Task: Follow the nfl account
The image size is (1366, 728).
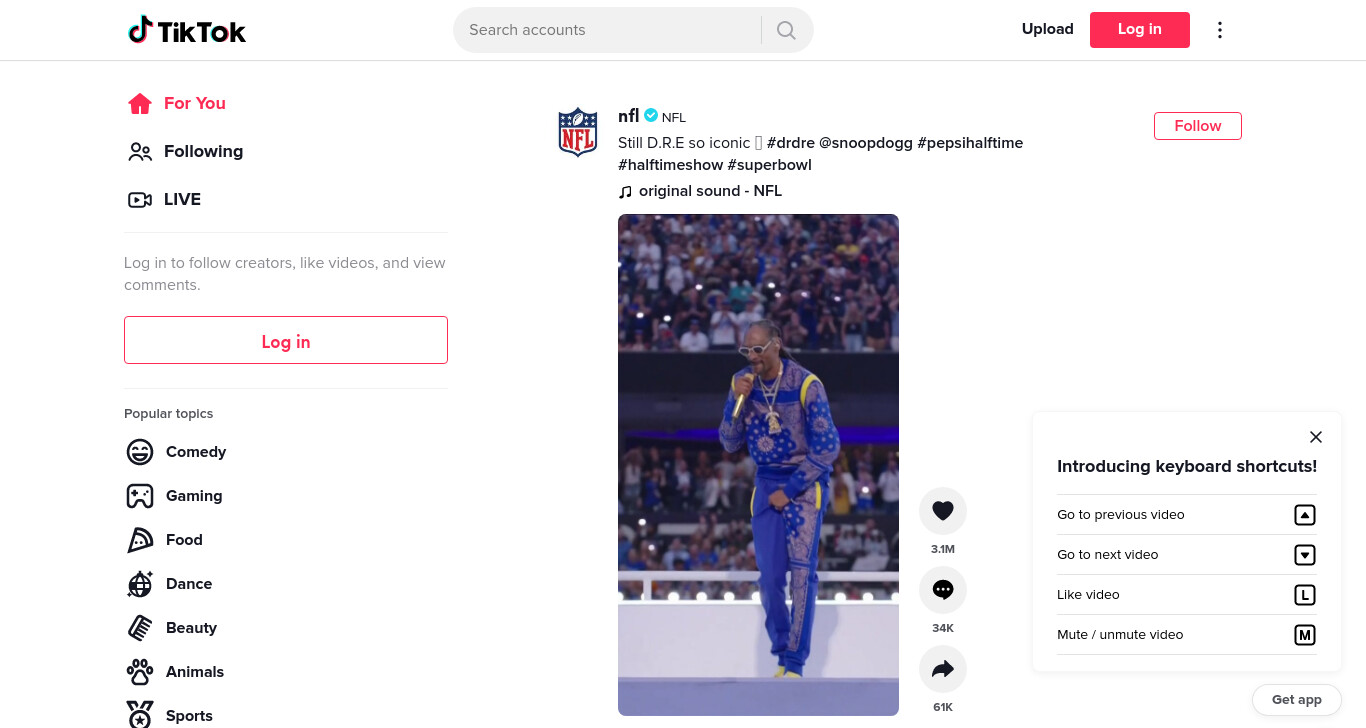Action: (1198, 126)
